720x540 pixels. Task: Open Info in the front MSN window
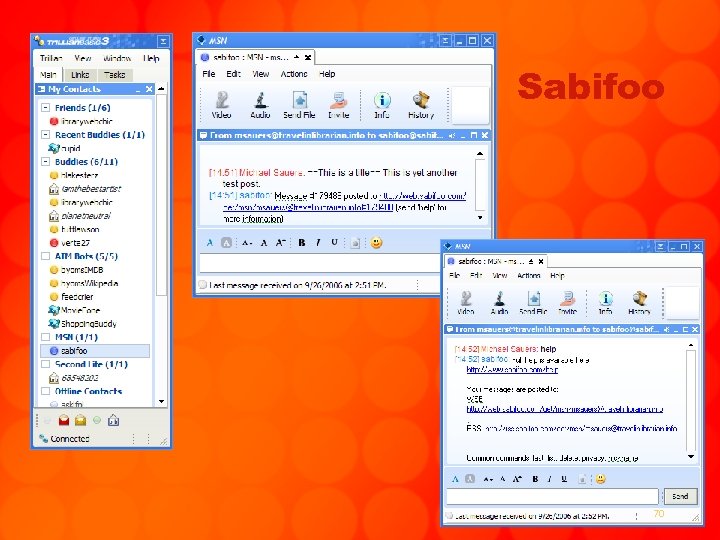(605, 303)
